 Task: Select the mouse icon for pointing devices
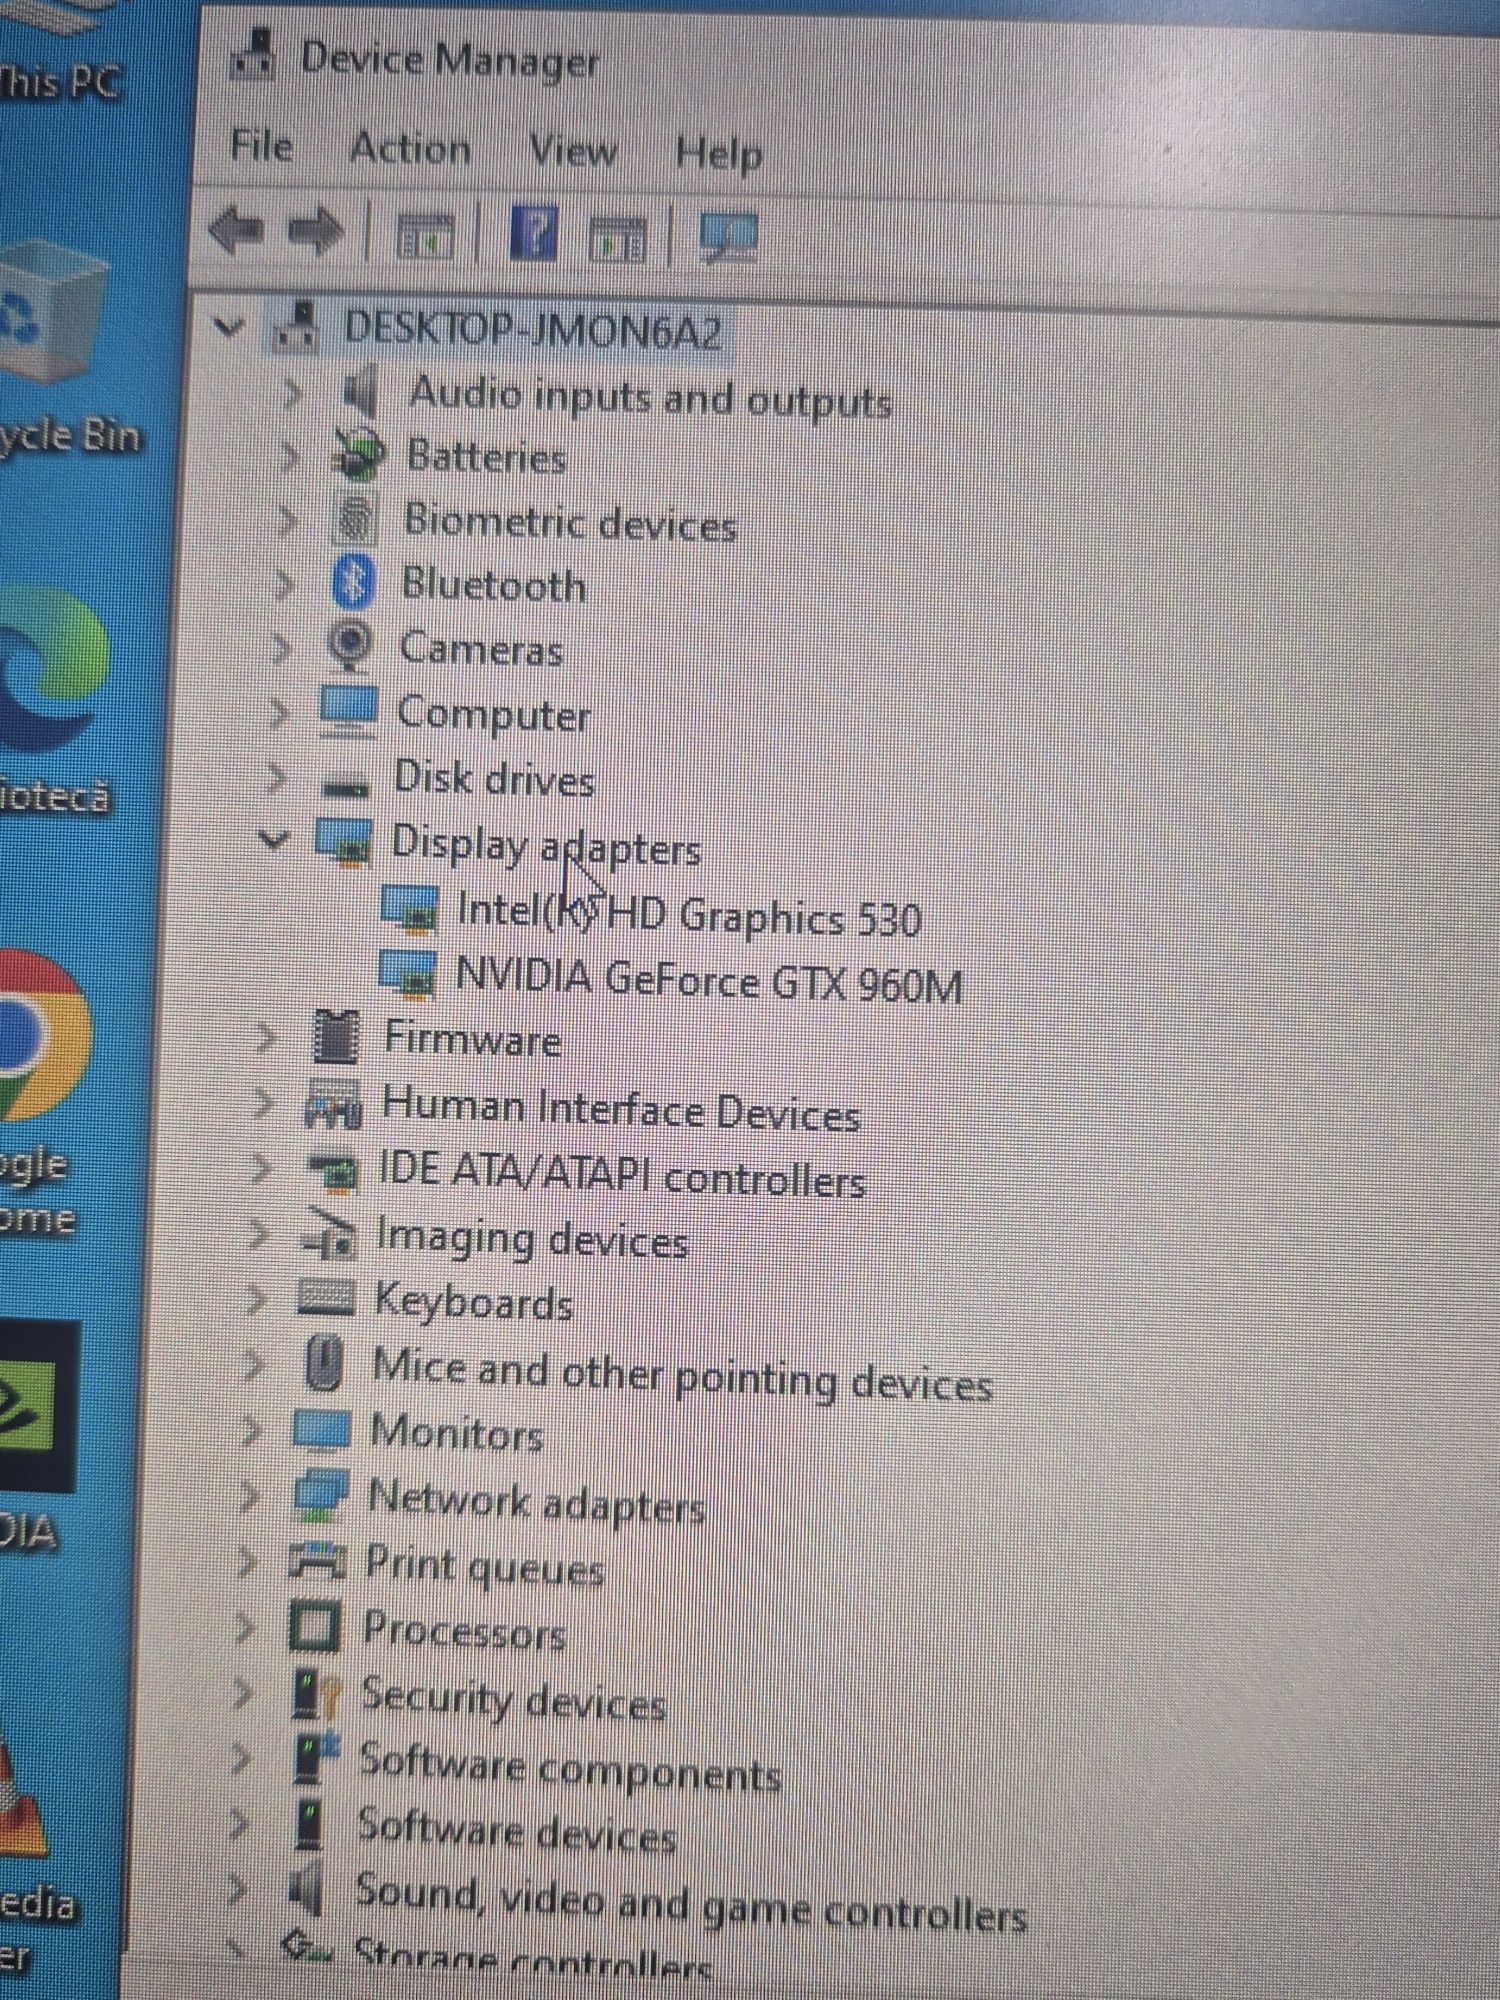pos(324,1362)
